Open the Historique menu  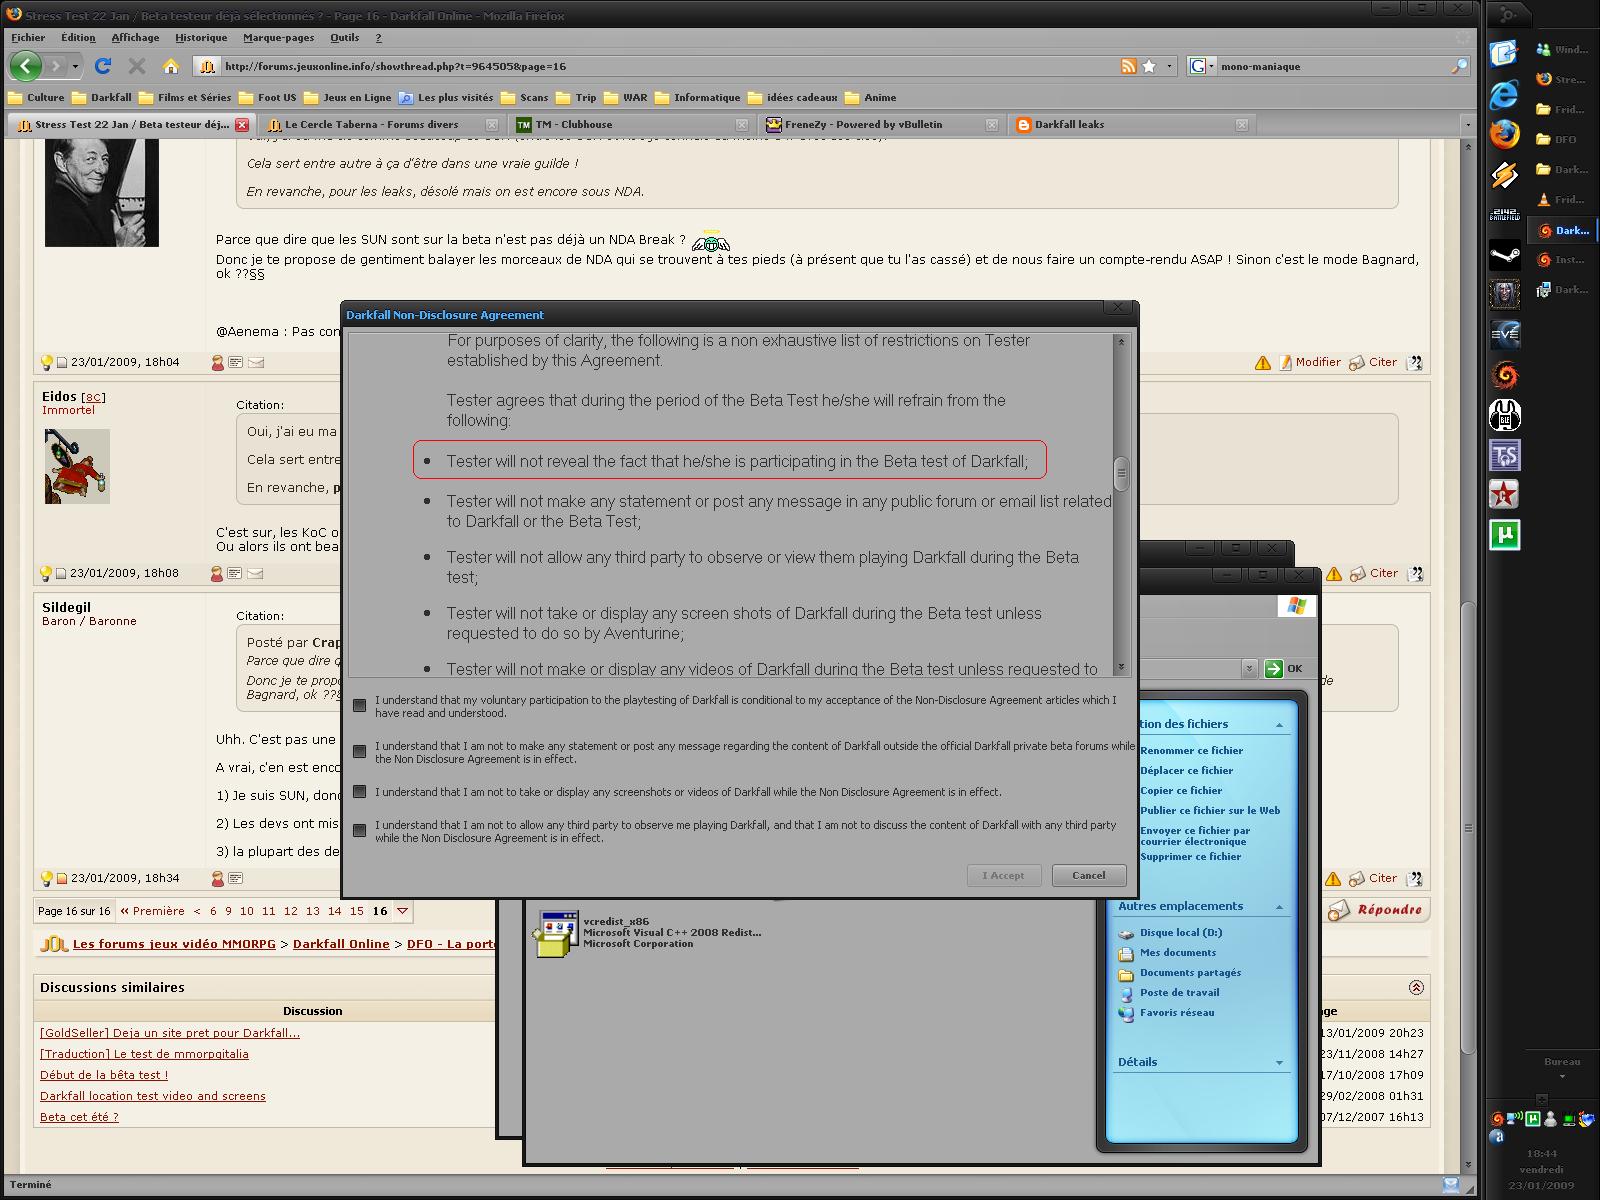[201, 38]
